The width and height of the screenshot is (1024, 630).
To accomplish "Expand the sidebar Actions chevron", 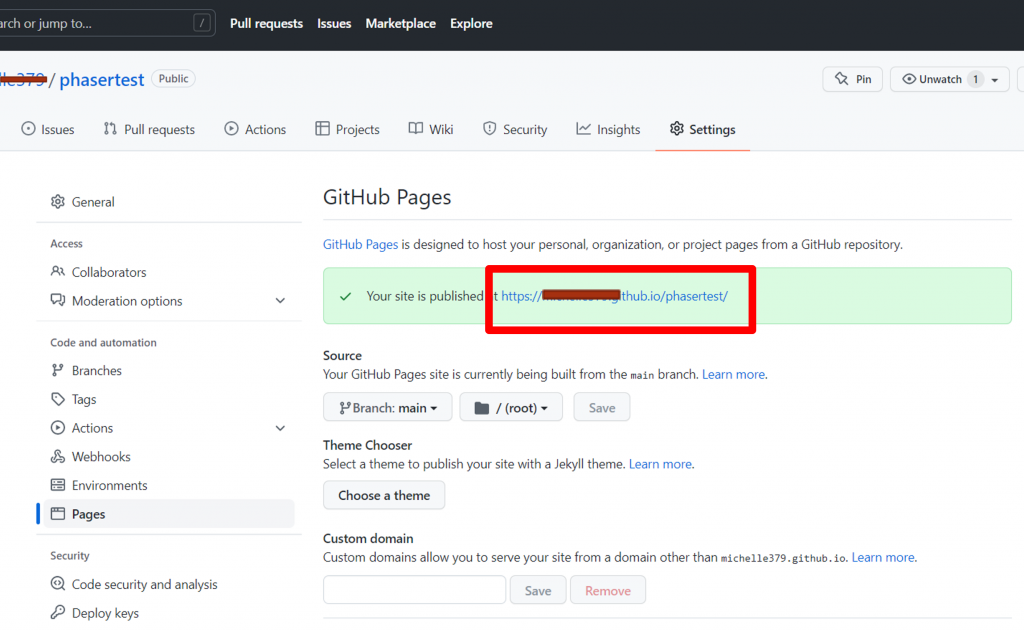I will (x=280, y=428).
